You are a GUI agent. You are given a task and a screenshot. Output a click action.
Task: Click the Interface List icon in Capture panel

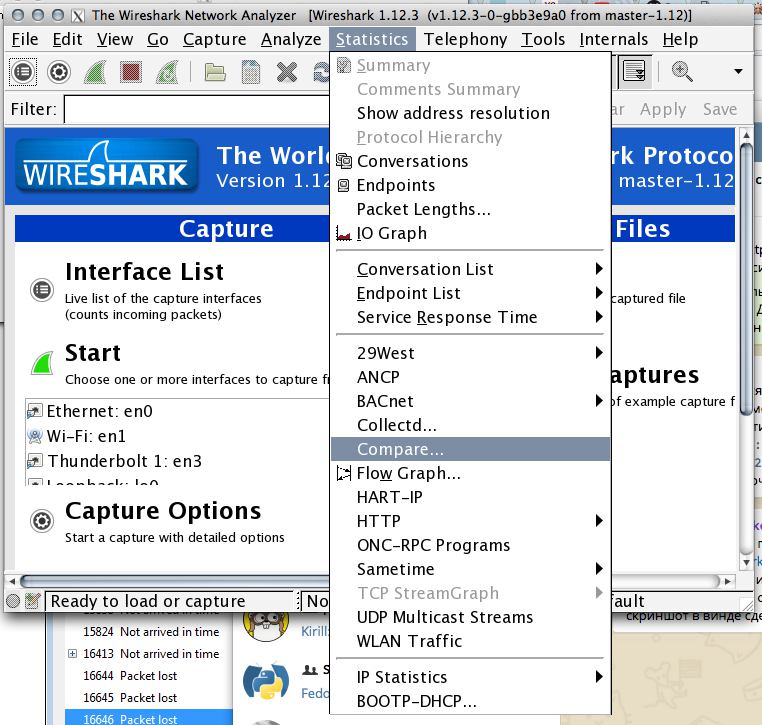tap(42, 290)
